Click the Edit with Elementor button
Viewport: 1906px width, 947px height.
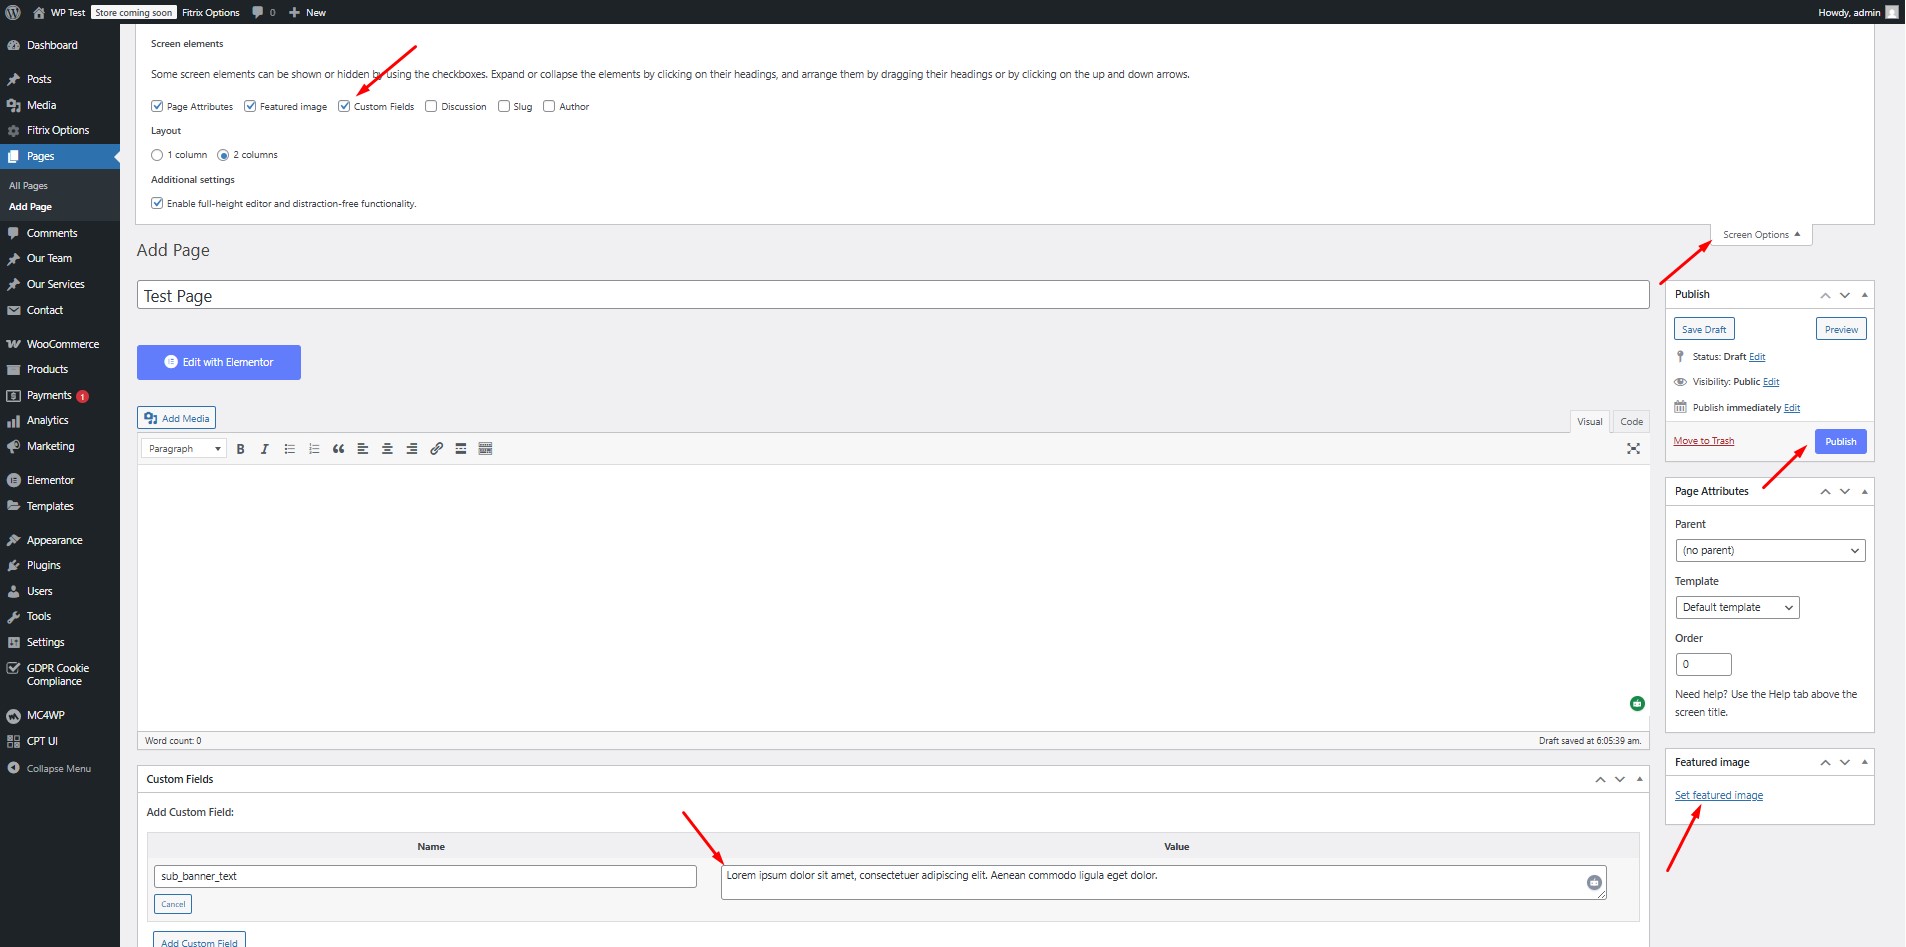tap(219, 362)
